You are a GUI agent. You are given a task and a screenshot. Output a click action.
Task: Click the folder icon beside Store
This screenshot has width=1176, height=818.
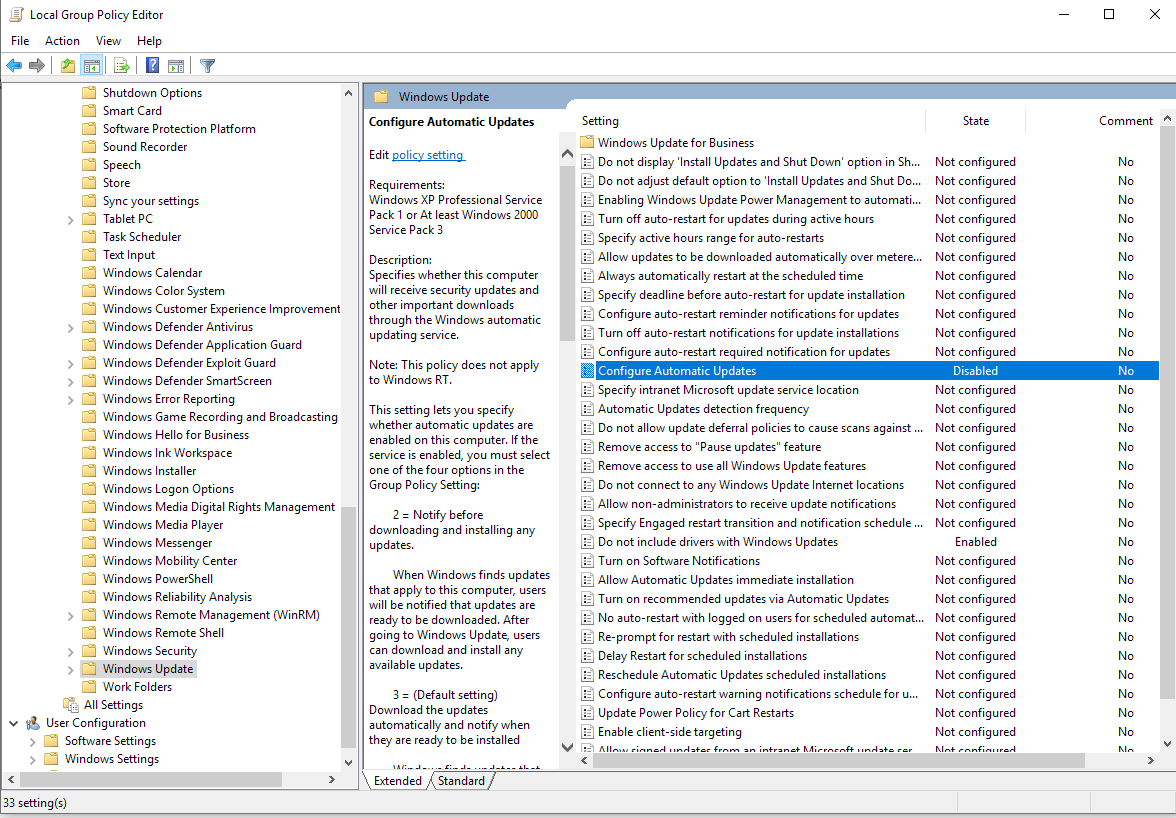coord(89,183)
